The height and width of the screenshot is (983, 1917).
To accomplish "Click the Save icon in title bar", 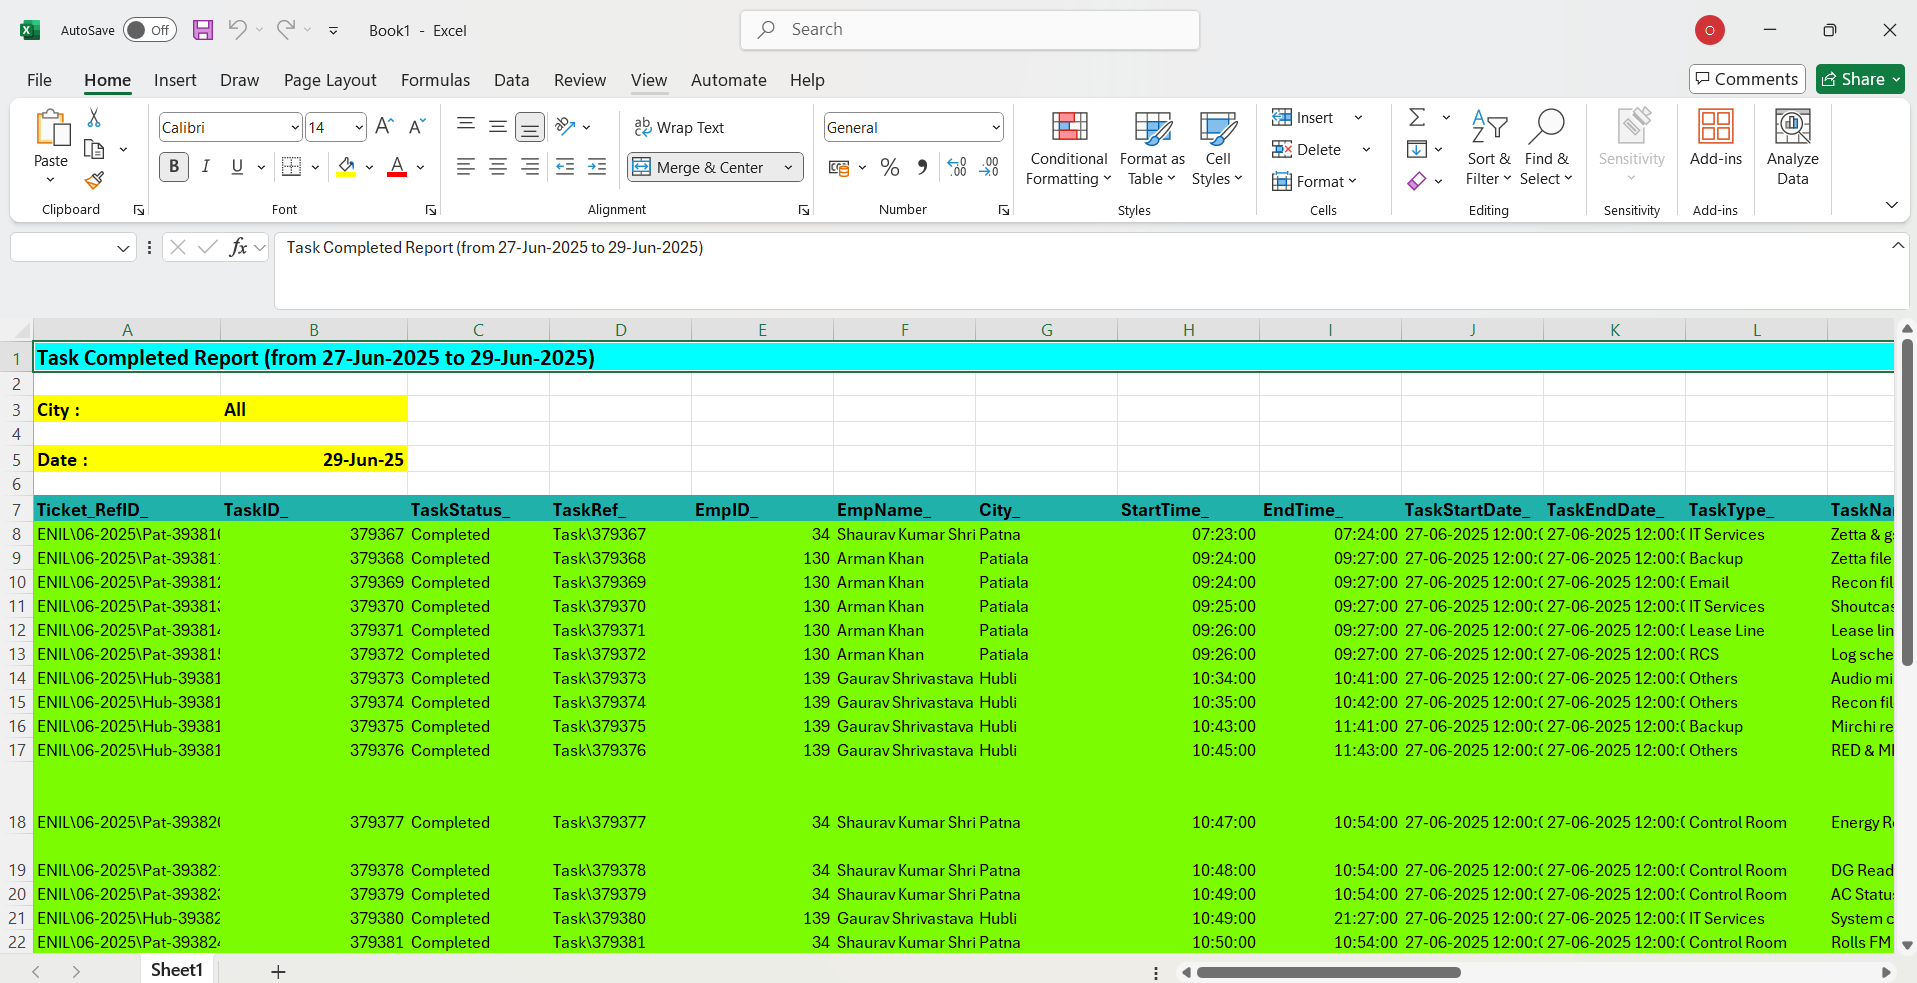I will [203, 30].
